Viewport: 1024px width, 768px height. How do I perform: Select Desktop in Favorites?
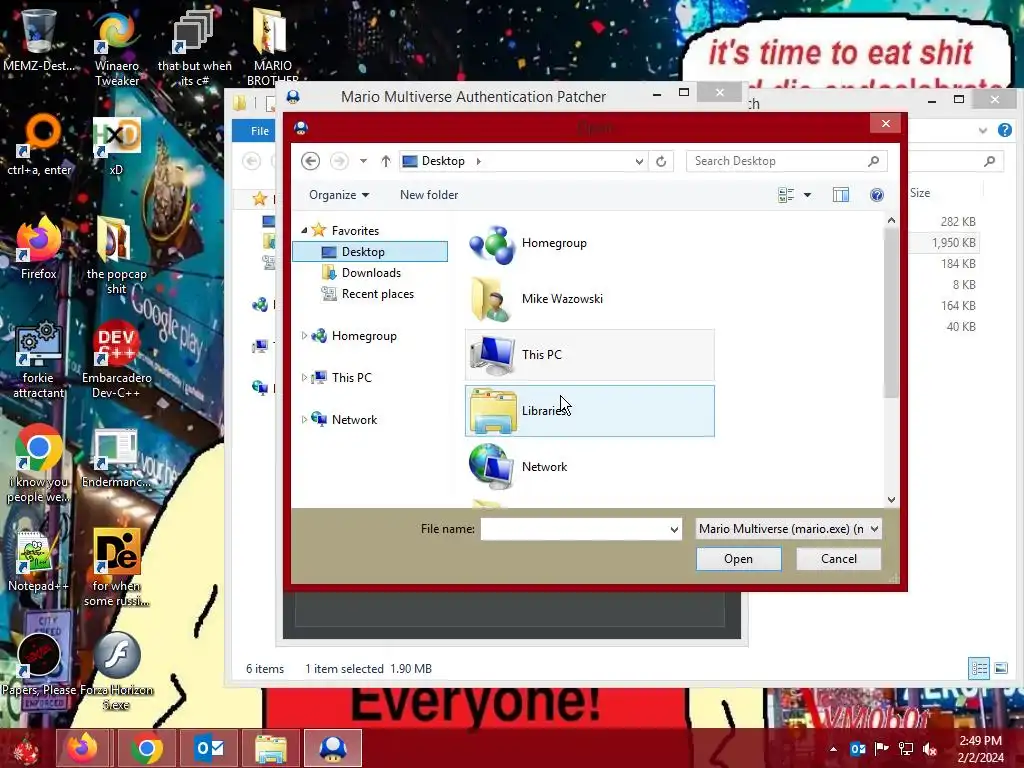[x=370, y=251]
